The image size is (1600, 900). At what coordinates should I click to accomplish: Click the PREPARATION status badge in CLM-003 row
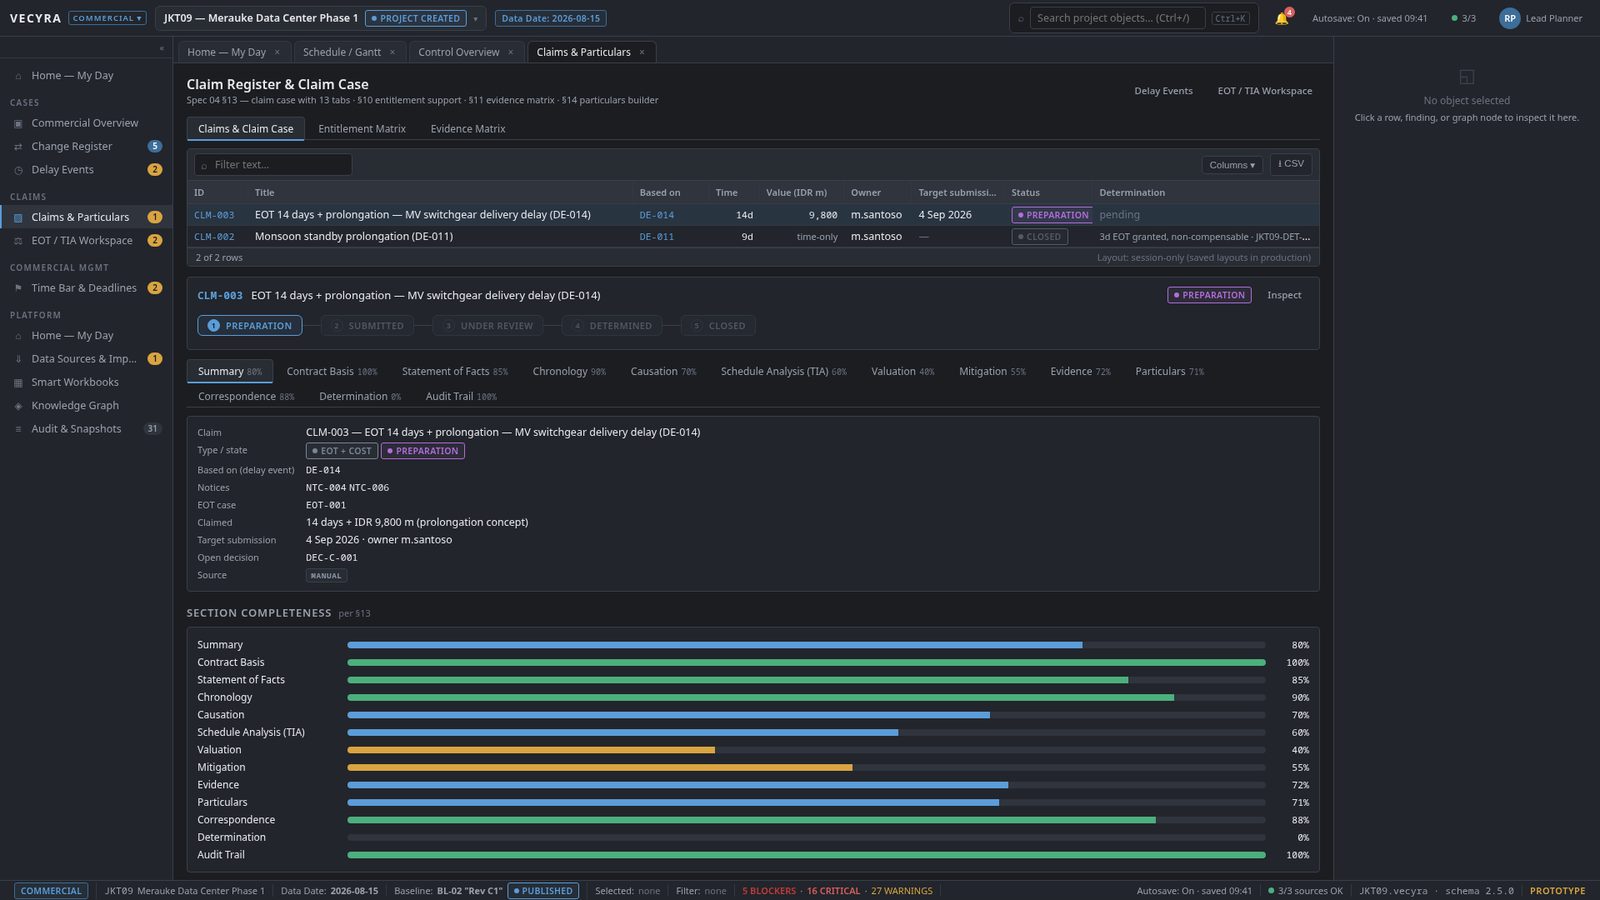click(1052, 215)
